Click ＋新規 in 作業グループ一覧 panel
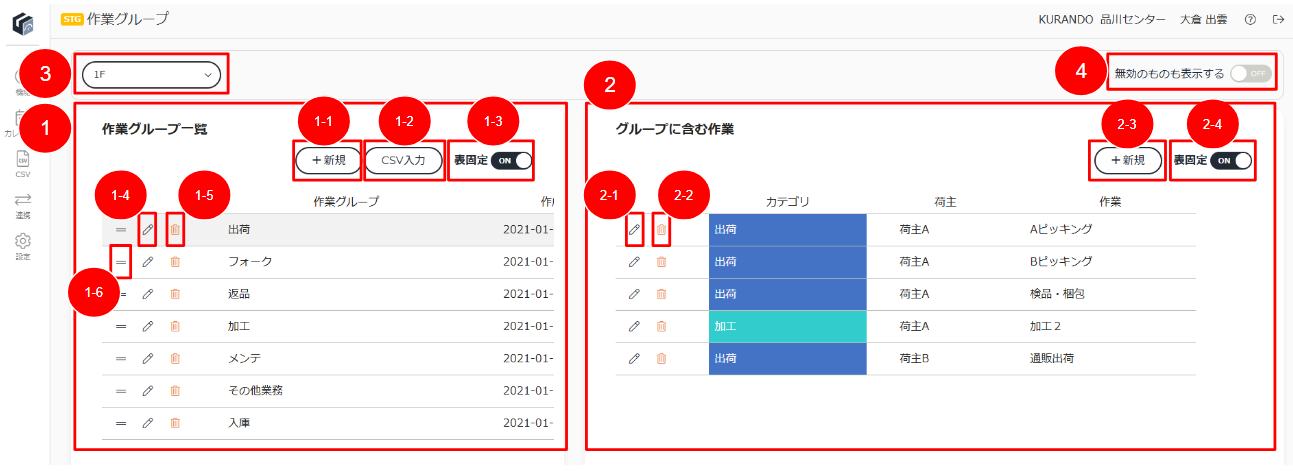The image size is (1293, 471). pyautogui.click(x=327, y=160)
